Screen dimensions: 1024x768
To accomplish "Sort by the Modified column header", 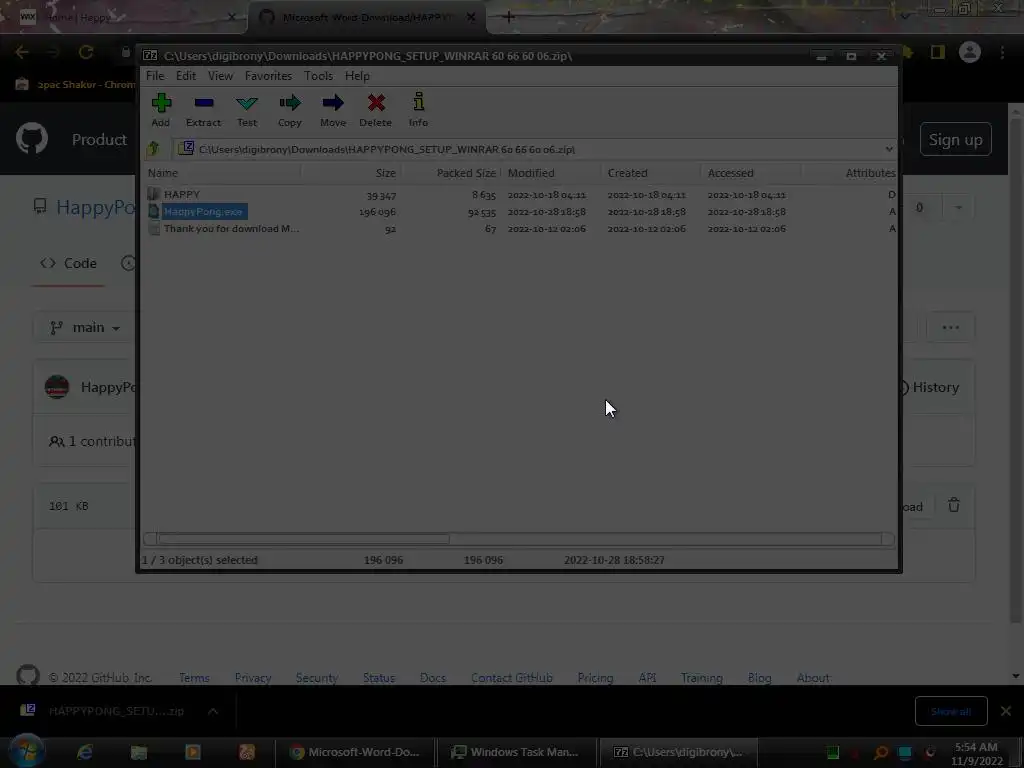I will 551,173.
